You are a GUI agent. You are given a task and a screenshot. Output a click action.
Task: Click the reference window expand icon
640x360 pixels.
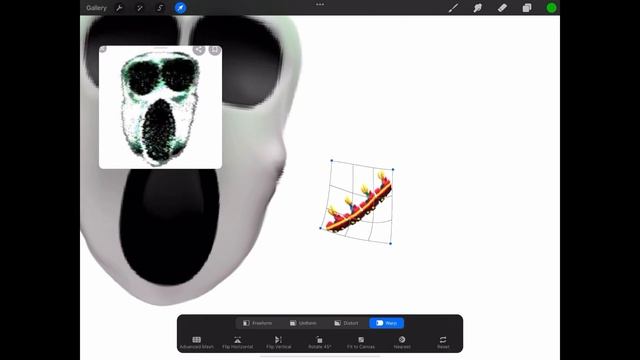click(215, 50)
